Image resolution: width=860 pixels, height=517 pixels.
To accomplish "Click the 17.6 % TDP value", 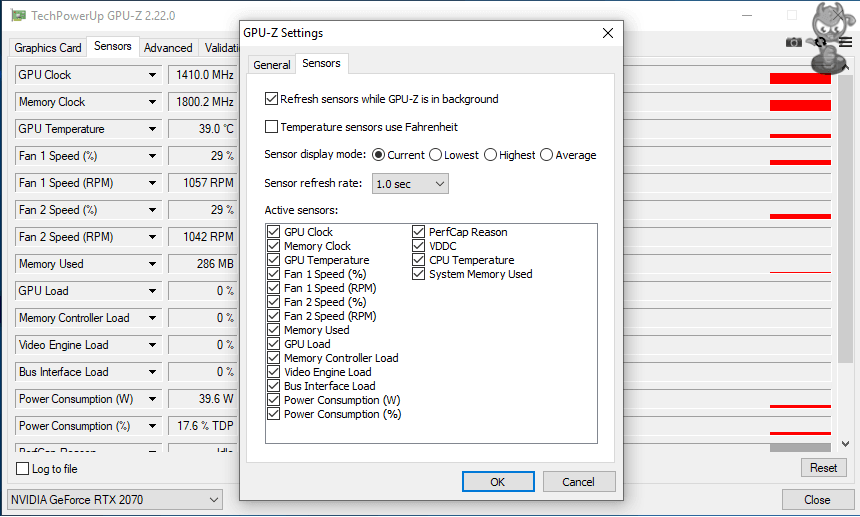I will click(x=205, y=425).
